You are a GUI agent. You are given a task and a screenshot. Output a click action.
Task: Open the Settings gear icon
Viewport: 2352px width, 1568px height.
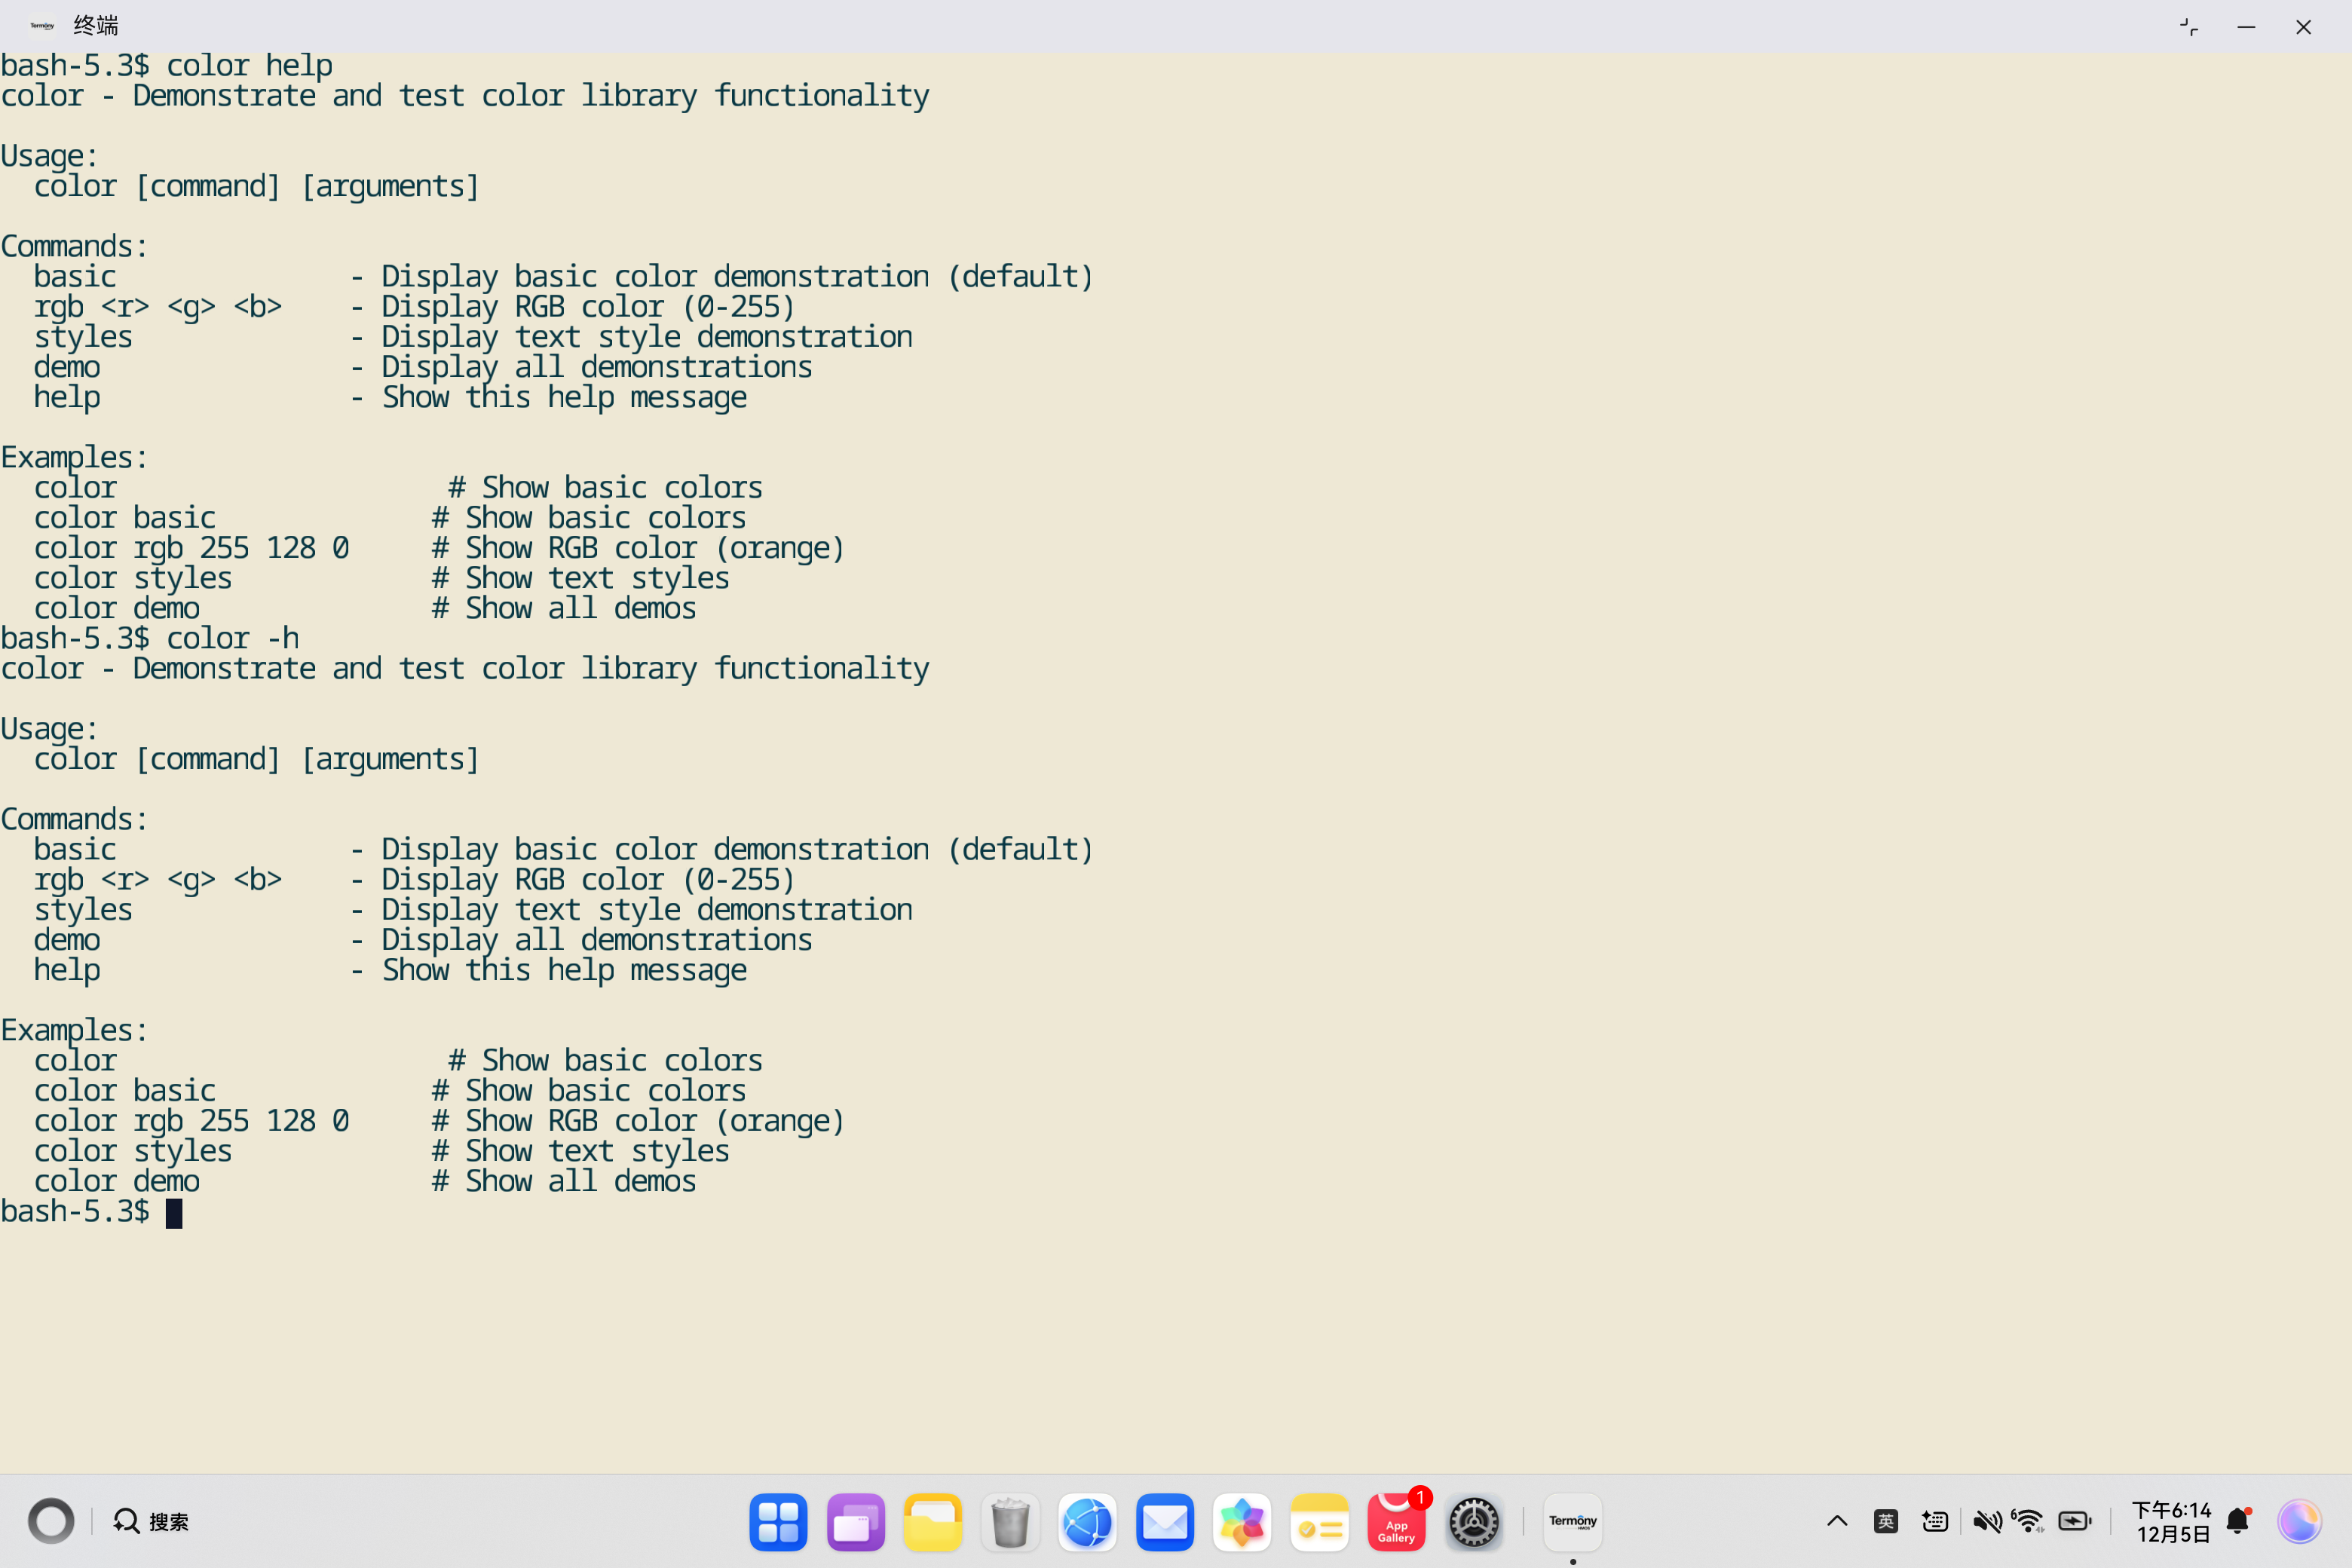point(1473,1522)
